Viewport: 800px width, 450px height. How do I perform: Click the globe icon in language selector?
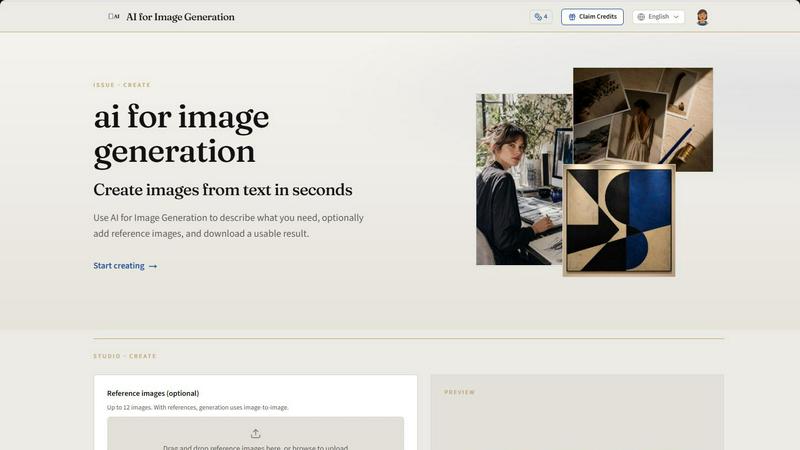coord(641,17)
